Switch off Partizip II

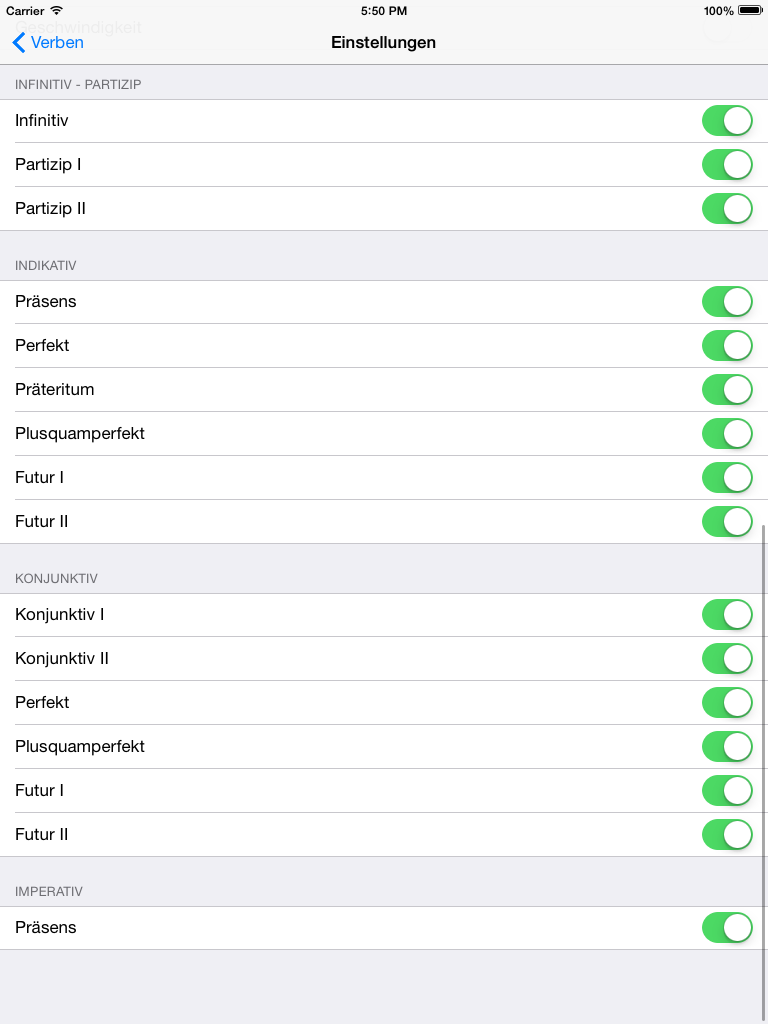[x=727, y=208]
